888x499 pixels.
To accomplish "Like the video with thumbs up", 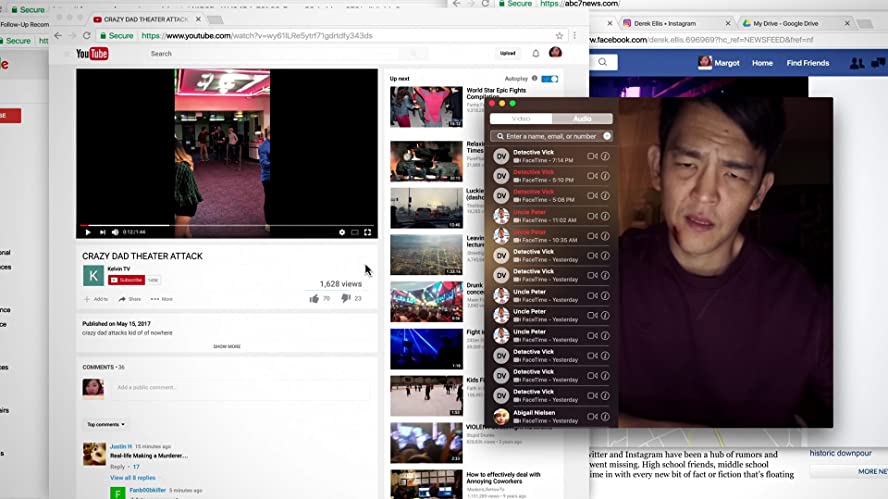I will click(x=314, y=298).
